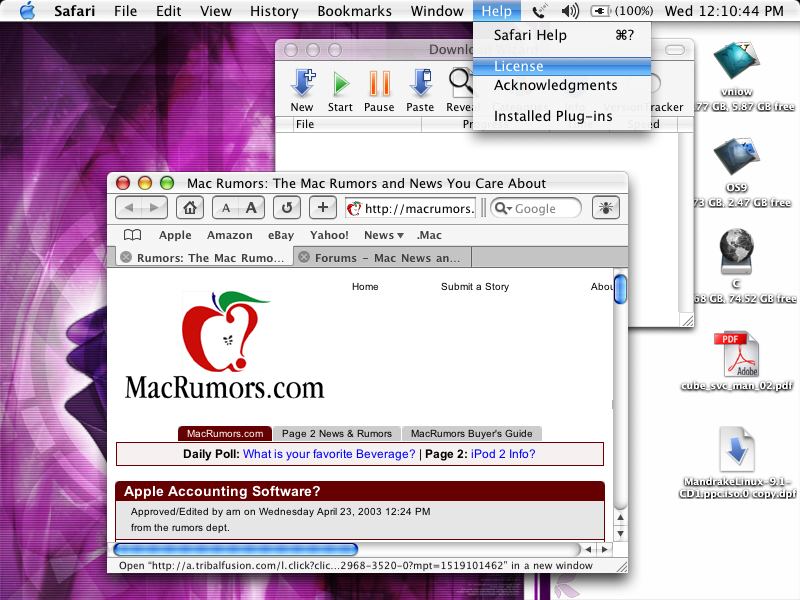This screenshot has width=800, height=600.
Task: Open the eBay bookmark
Action: (281, 235)
